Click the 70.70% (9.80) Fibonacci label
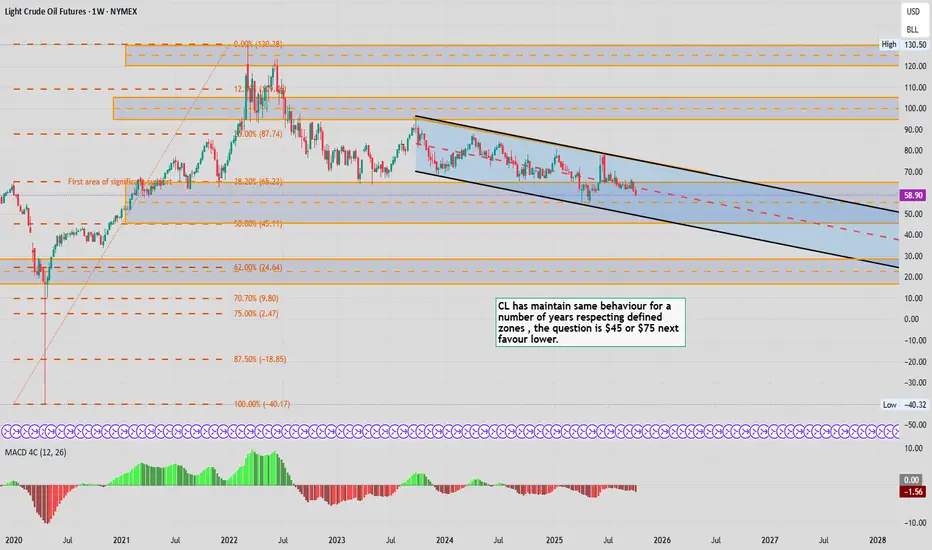932x550 pixels. click(256, 298)
